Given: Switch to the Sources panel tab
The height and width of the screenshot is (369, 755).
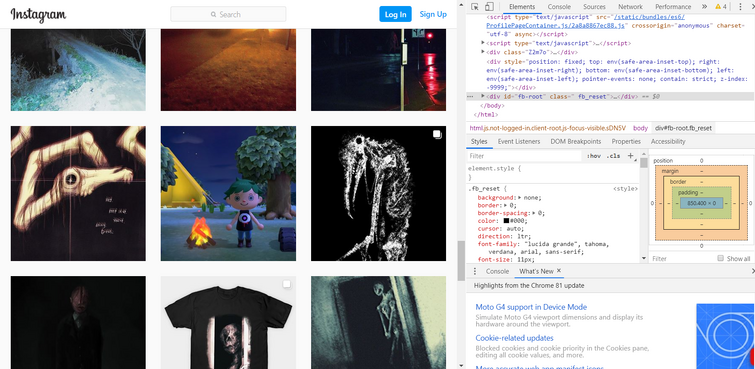Looking at the screenshot, I should click(x=594, y=7).
